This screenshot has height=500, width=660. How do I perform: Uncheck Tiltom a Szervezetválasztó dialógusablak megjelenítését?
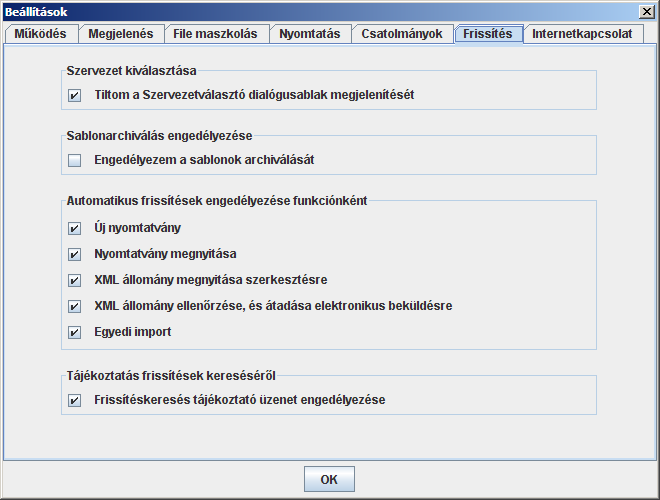pyautogui.click(x=75, y=96)
